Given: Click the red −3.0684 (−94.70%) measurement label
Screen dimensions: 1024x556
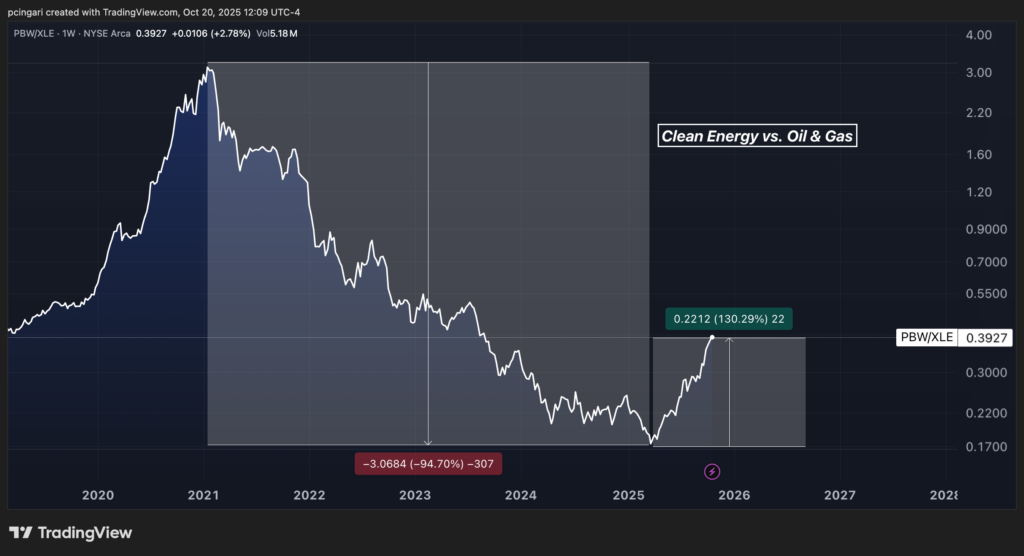Looking at the screenshot, I should [428, 463].
